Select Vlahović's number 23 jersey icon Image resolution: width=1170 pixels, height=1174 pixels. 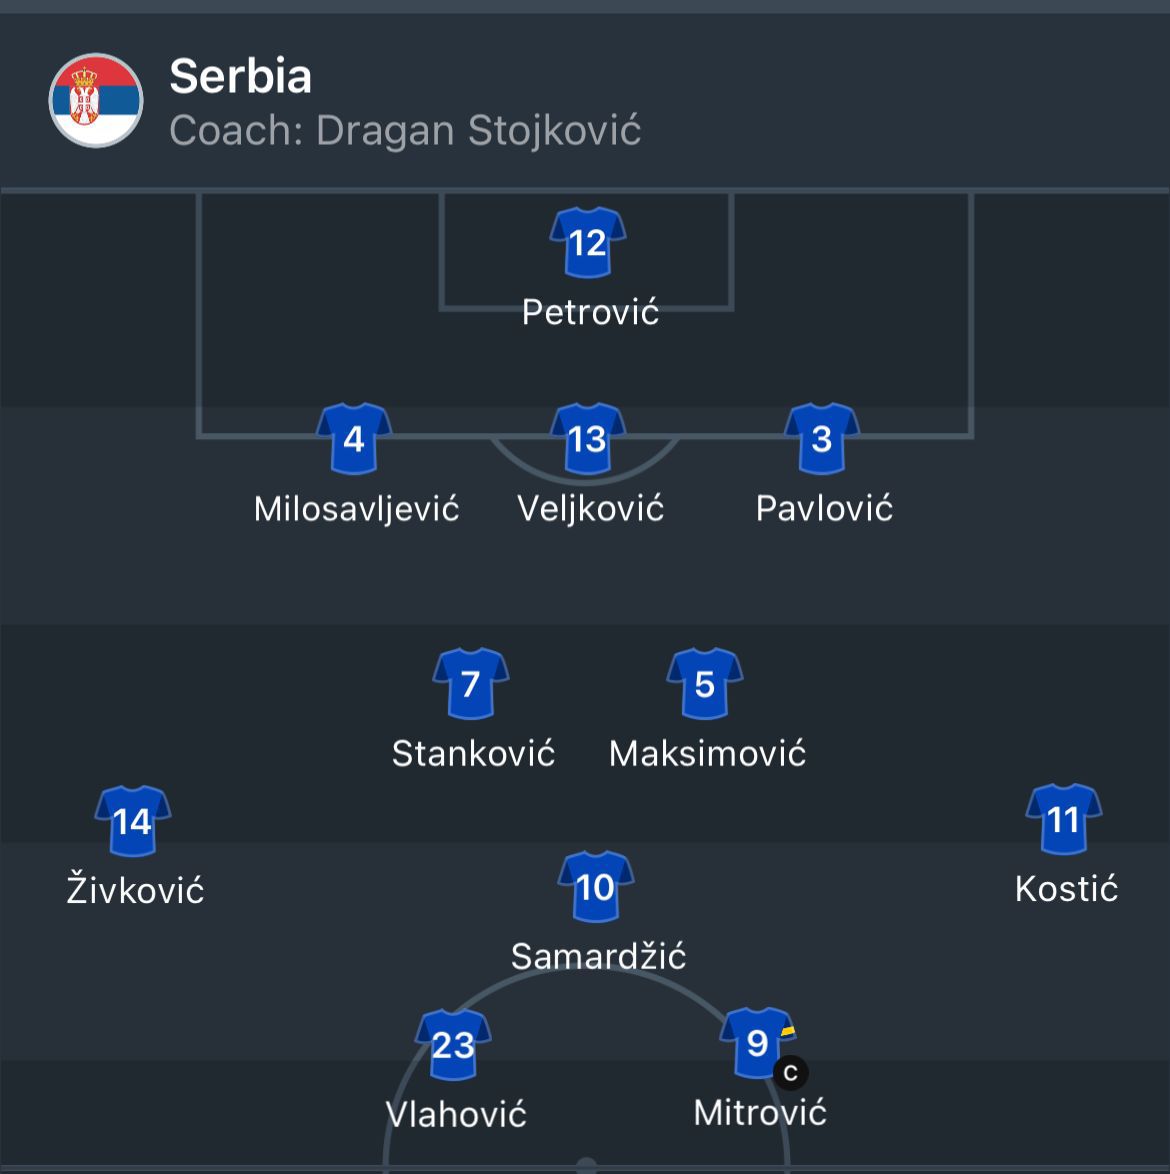(453, 1045)
